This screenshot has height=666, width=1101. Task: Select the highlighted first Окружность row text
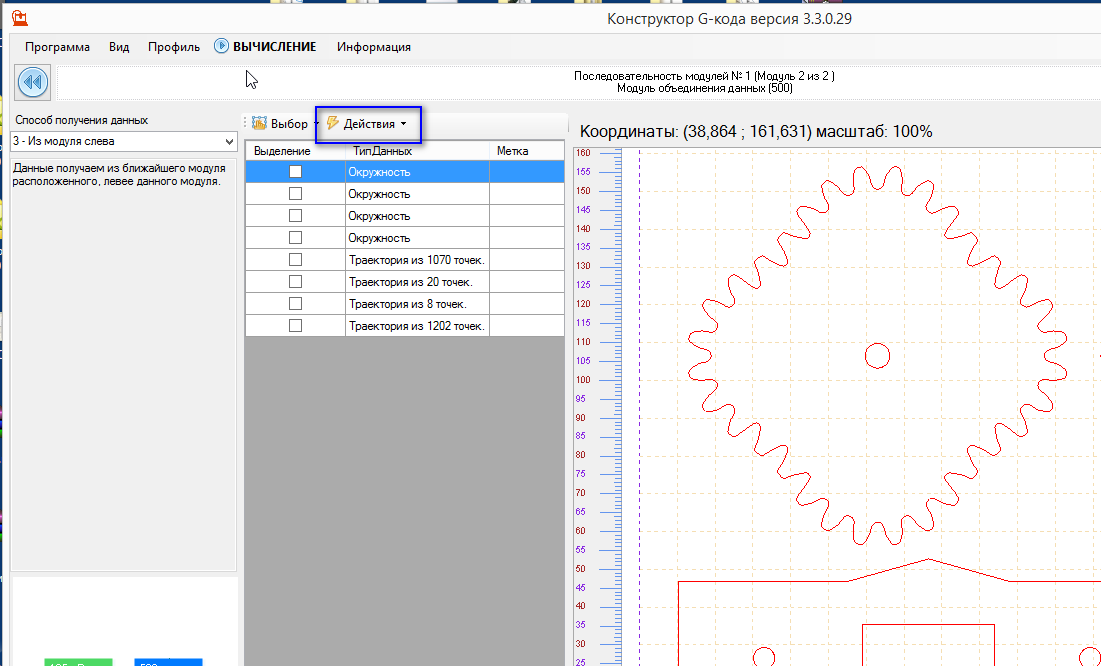coord(379,171)
